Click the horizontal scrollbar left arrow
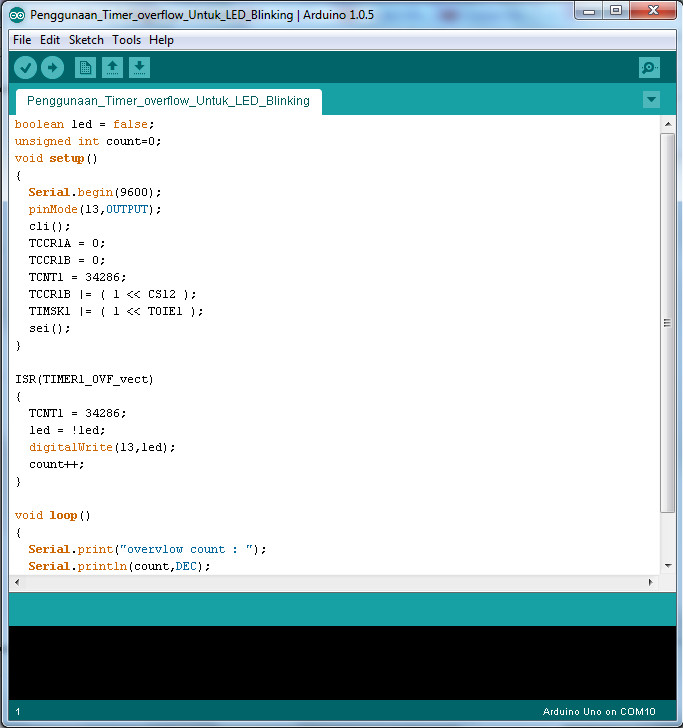This screenshot has width=683, height=728. (x=17, y=582)
